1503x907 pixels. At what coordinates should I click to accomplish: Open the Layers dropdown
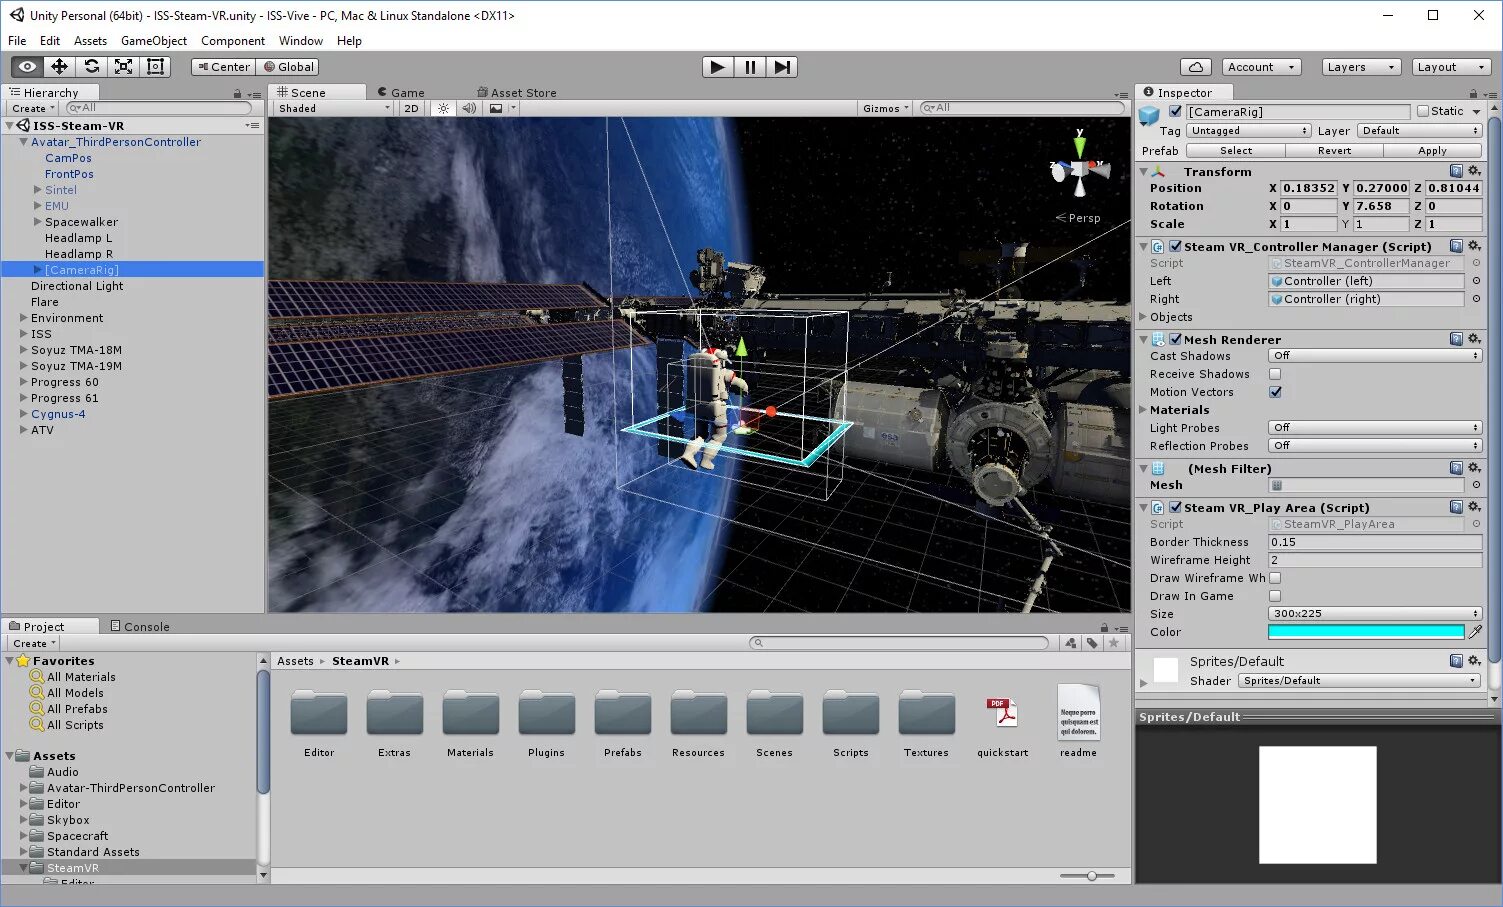click(x=1360, y=67)
